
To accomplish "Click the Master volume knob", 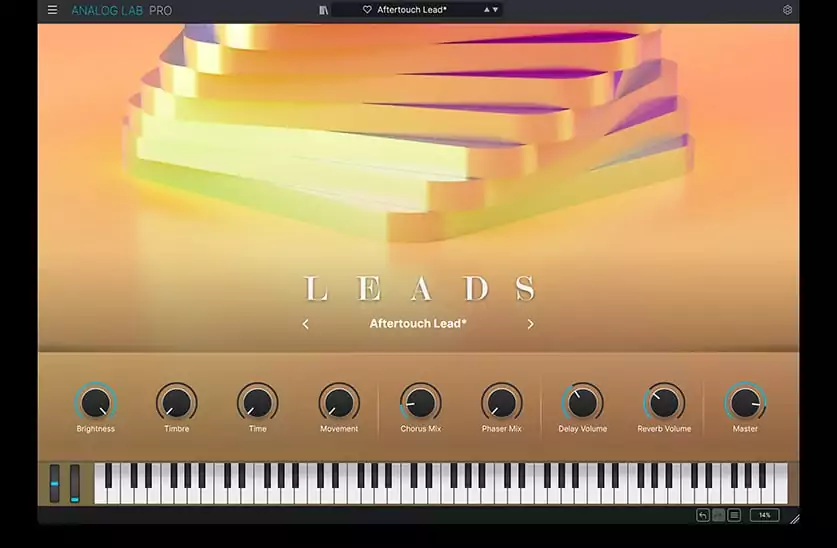I will pos(745,403).
